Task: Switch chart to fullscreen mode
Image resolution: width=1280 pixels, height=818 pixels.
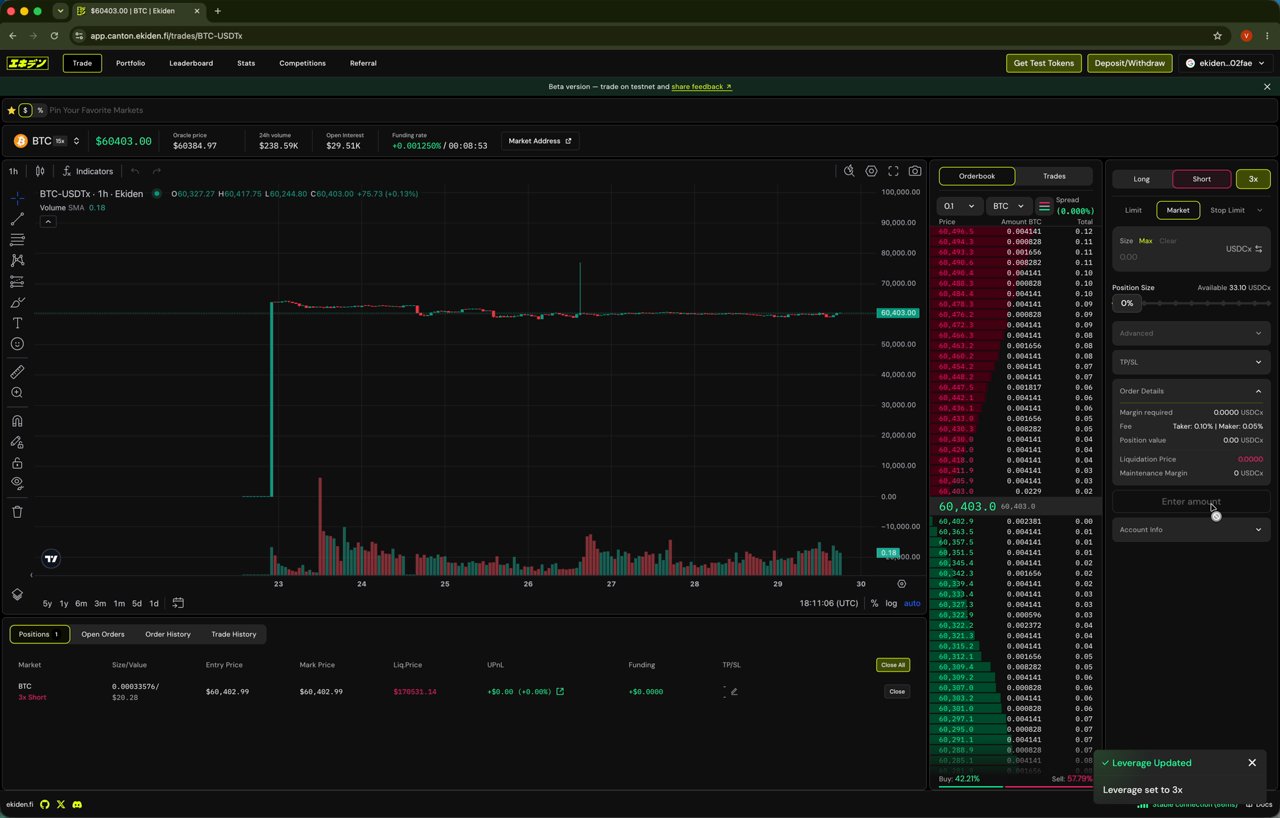Action: point(893,171)
